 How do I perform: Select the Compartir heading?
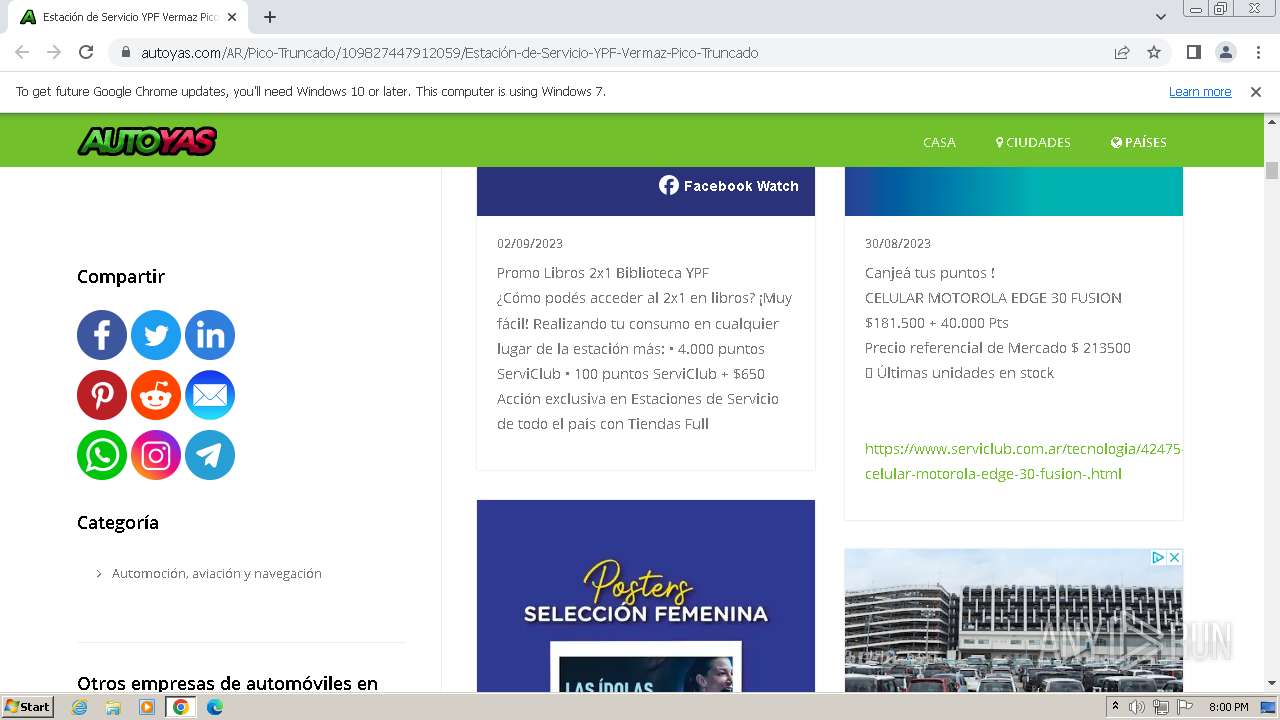coord(121,277)
